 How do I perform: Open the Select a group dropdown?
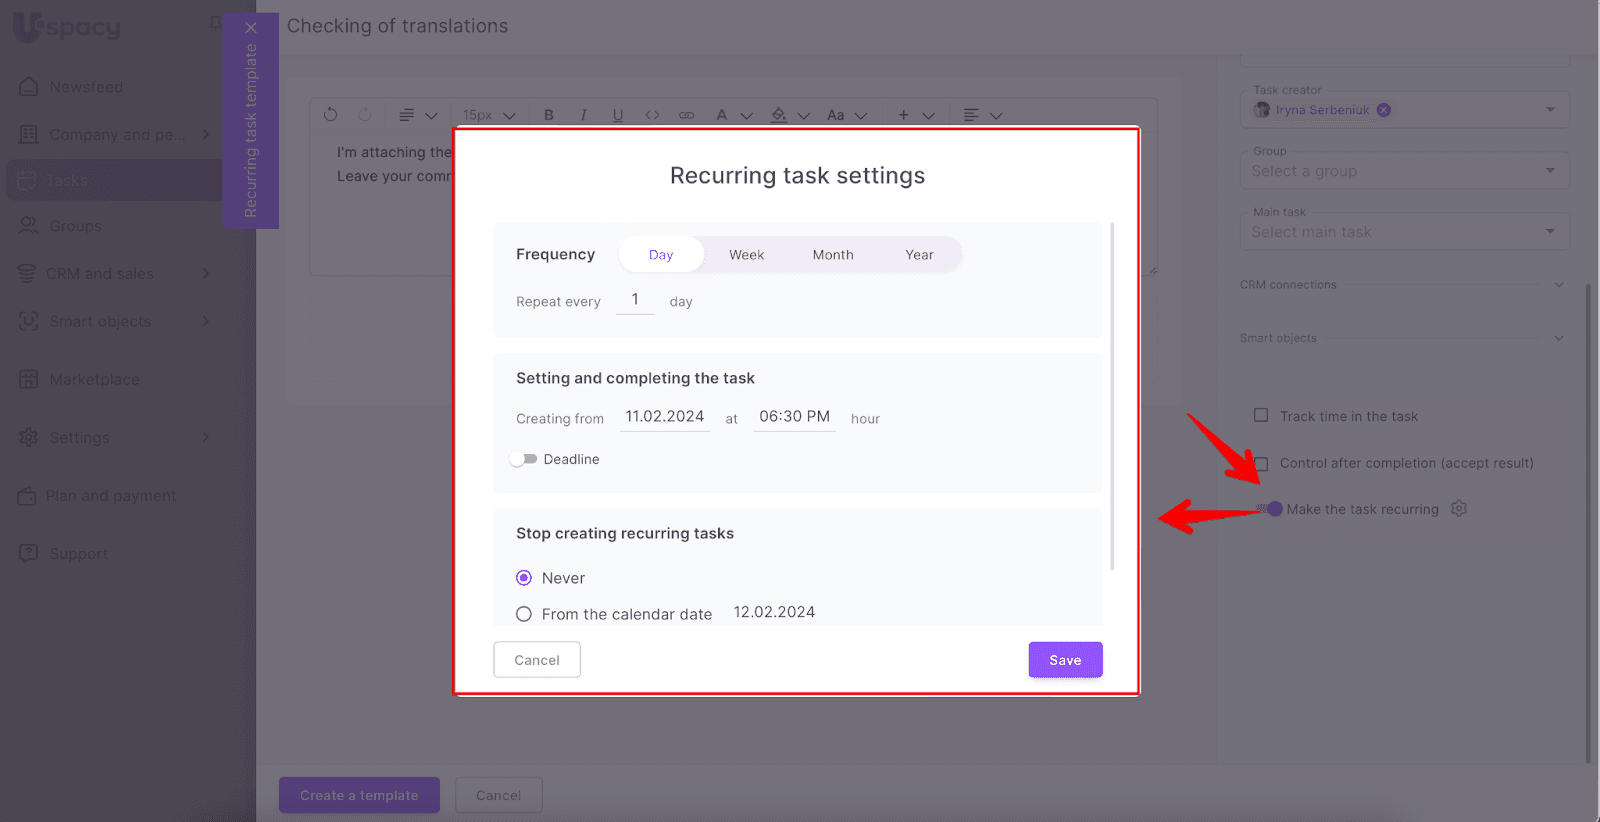[1404, 171]
